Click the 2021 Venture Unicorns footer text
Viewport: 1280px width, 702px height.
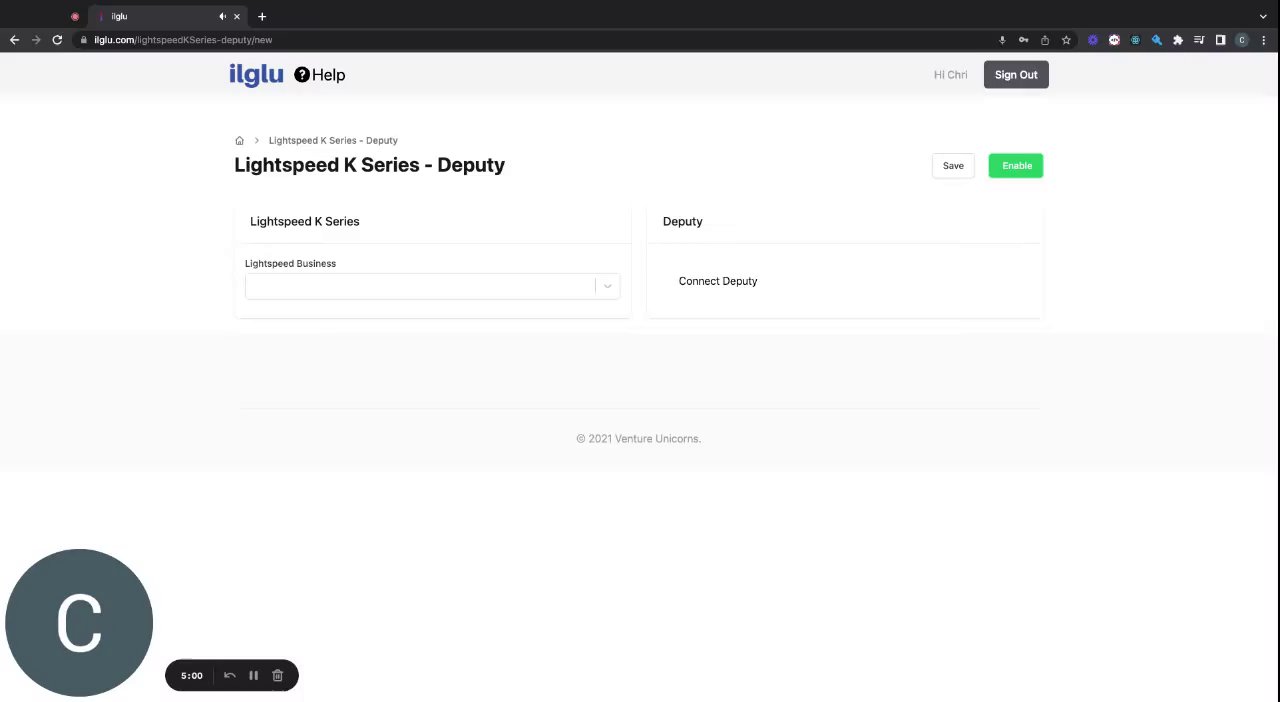[638, 439]
